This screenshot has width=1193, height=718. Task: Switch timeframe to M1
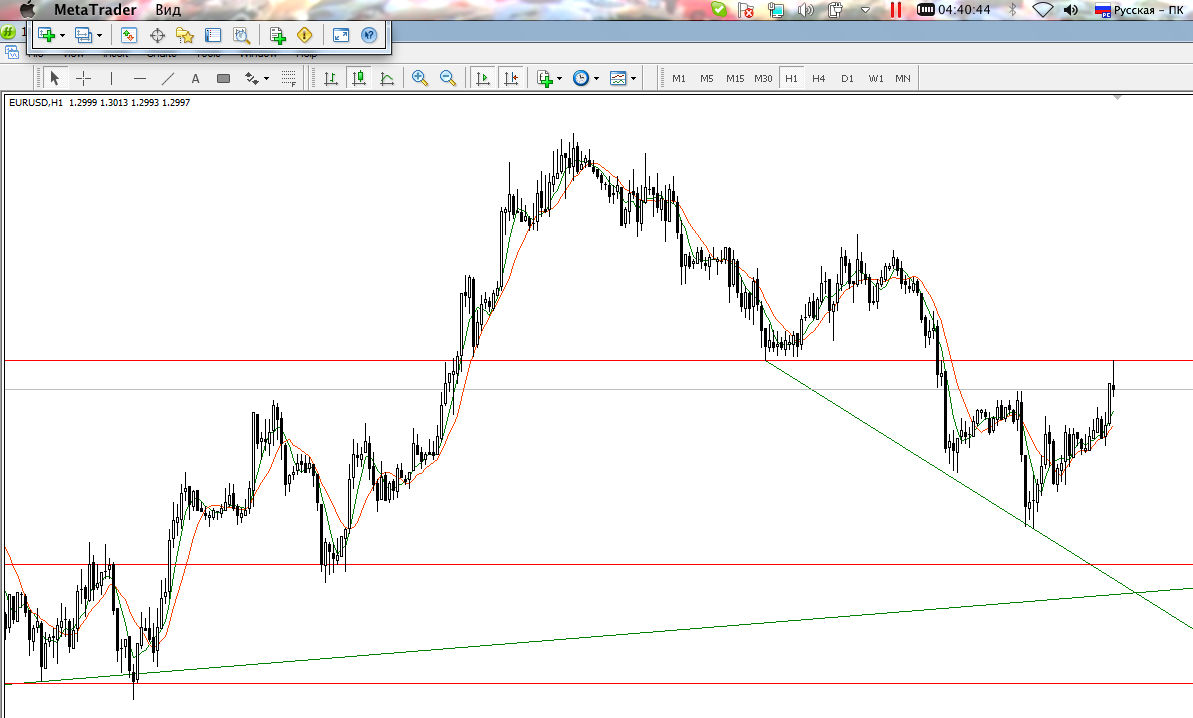pos(679,78)
